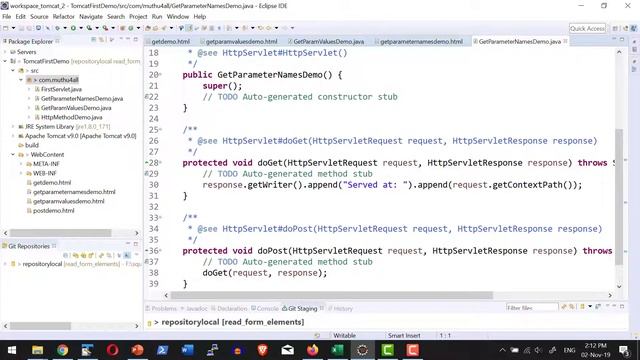This screenshot has width=640, height=360.
Task: Fold the Javadoc comment at line 25
Action: pos(160,130)
